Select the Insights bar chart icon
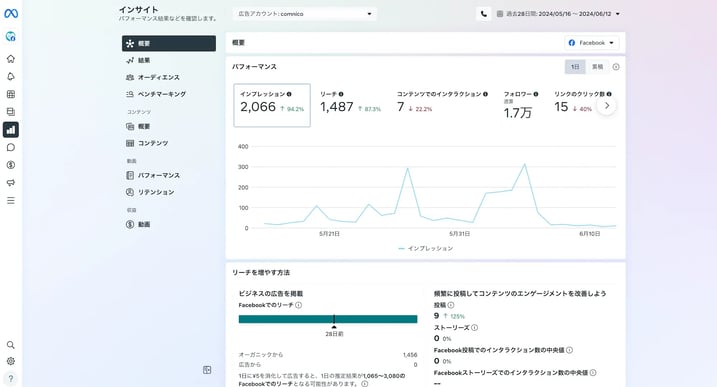This screenshot has height=387, width=717. point(11,129)
